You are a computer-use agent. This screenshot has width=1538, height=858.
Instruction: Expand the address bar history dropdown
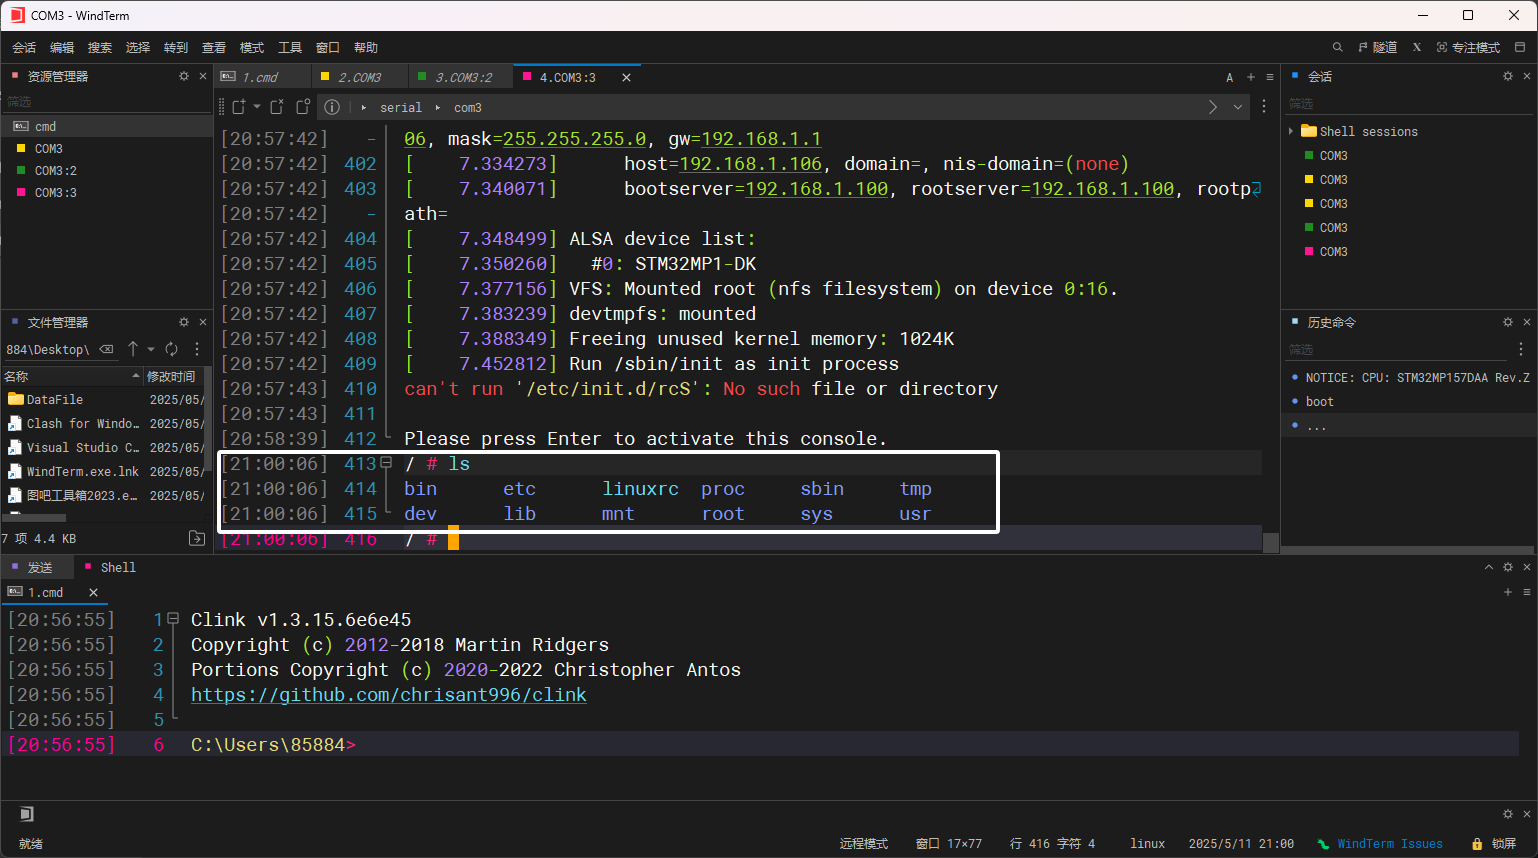click(1238, 107)
